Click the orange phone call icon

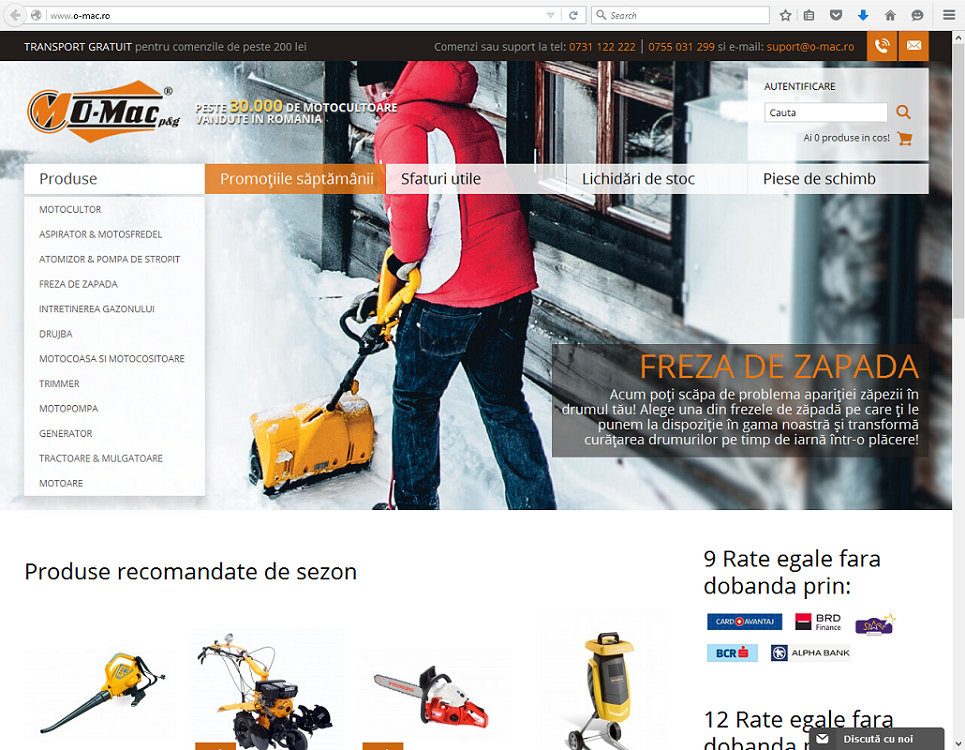pyautogui.click(x=881, y=46)
